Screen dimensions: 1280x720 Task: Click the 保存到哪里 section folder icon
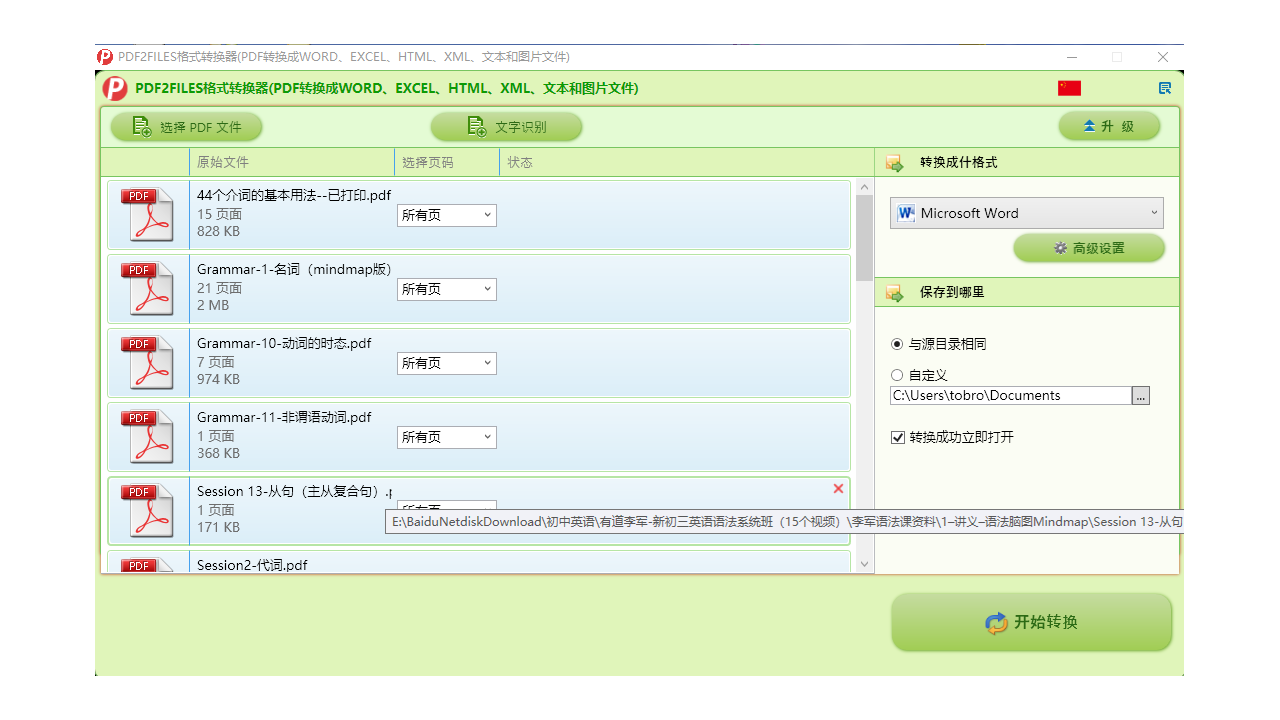tap(894, 293)
